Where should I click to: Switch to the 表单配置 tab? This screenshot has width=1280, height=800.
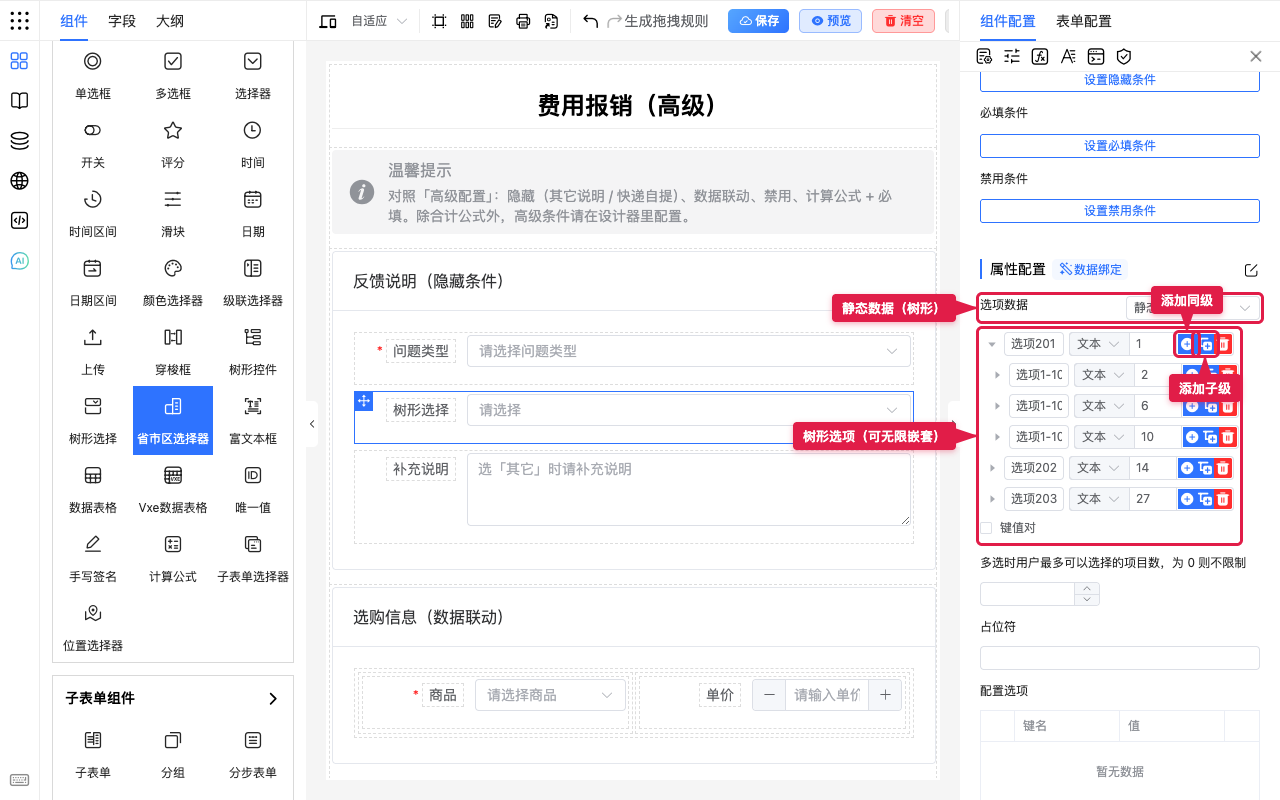point(1084,21)
